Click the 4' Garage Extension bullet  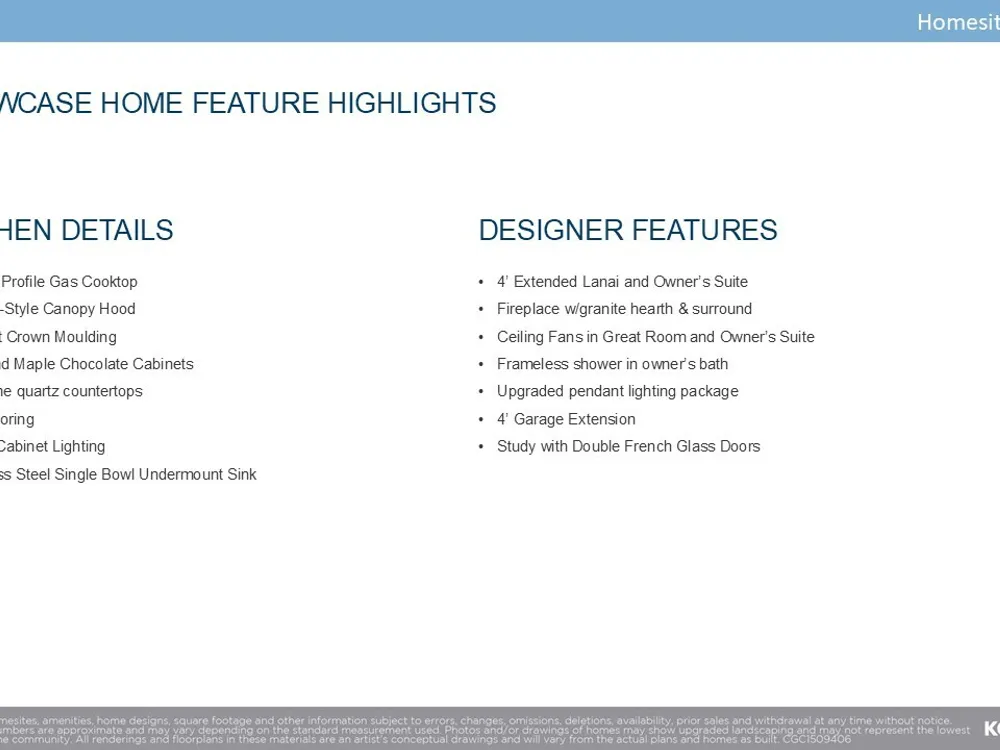point(566,419)
